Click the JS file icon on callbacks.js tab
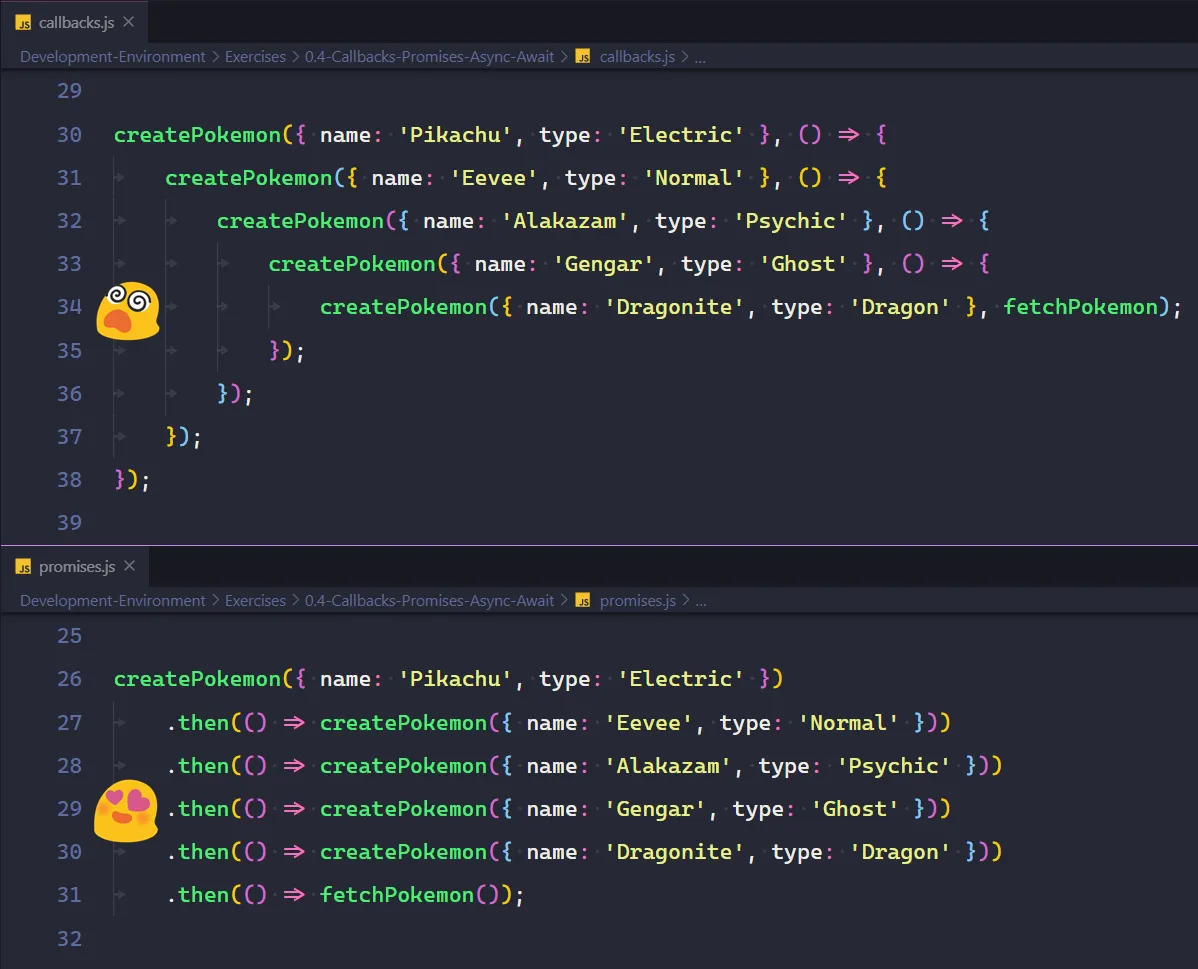Image resolution: width=1198 pixels, height=969 pixels. [24, 24]
